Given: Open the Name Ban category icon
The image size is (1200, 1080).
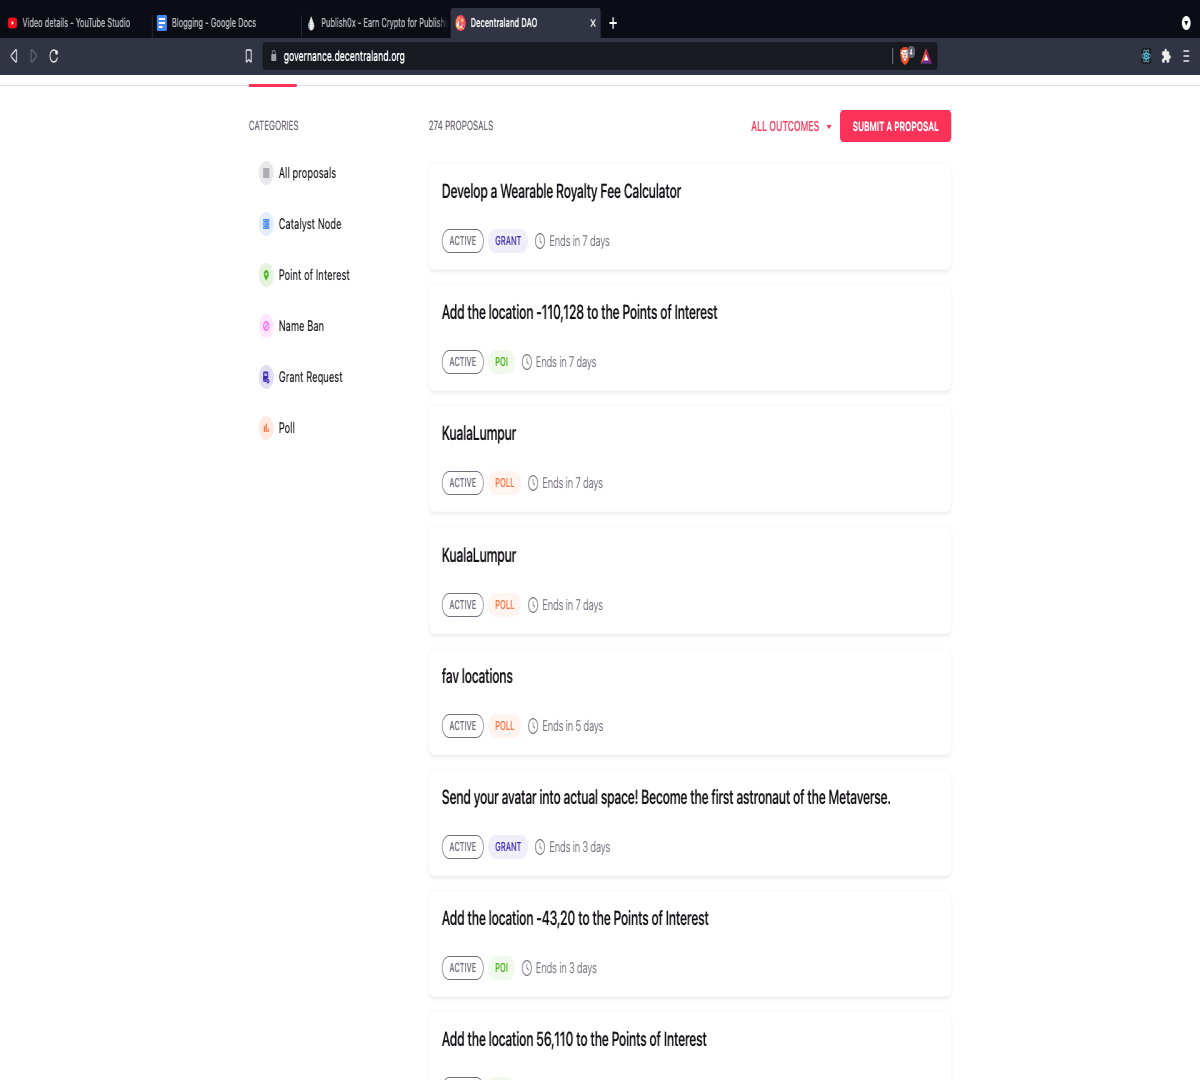Looking at the screenshot, I should (x=266, y=326).
